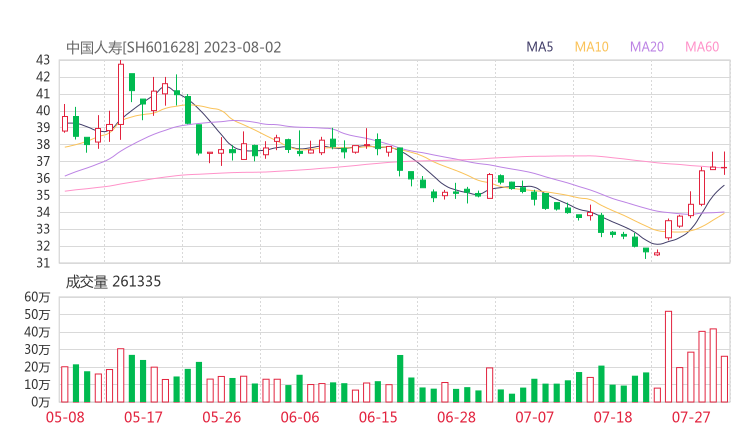Click the 43 price axis label
The height and width of the screenshot is (440, 740).
tap(43, 60)
